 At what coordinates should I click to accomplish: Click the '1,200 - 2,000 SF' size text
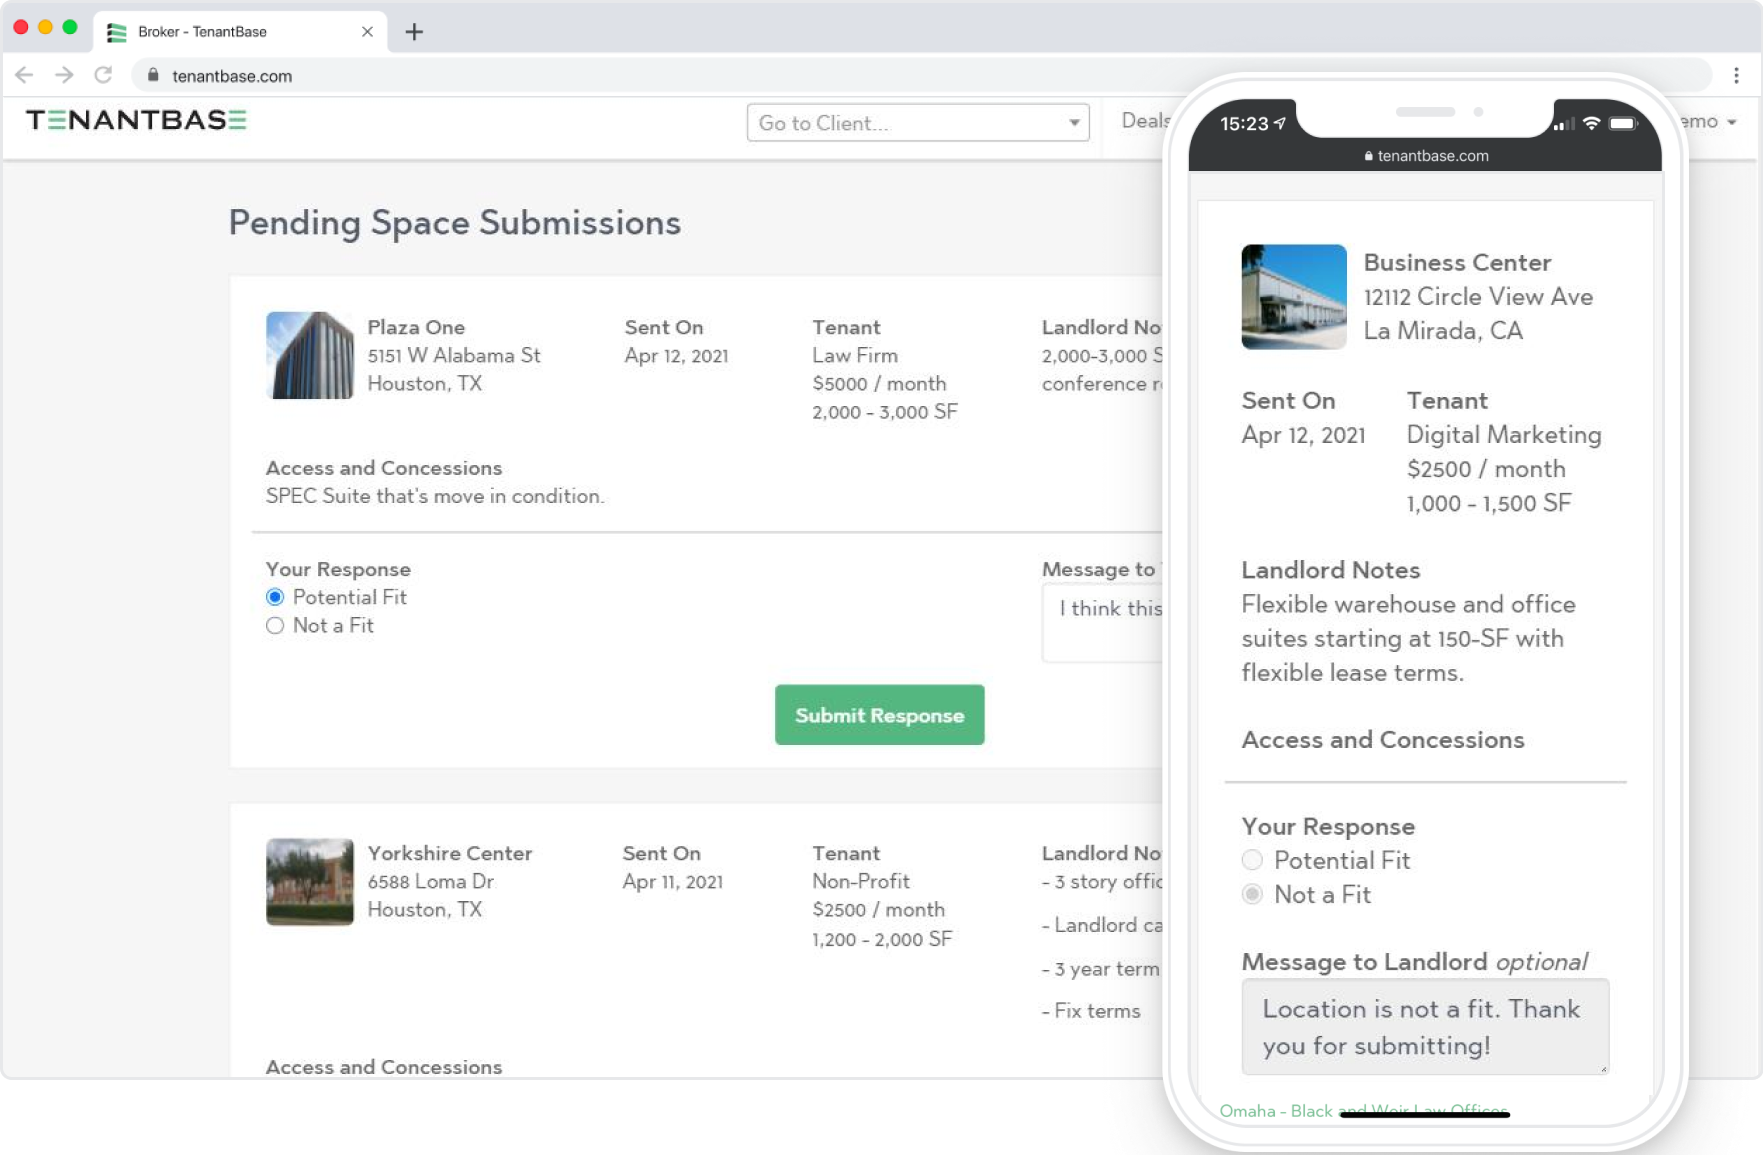point(882,939)
